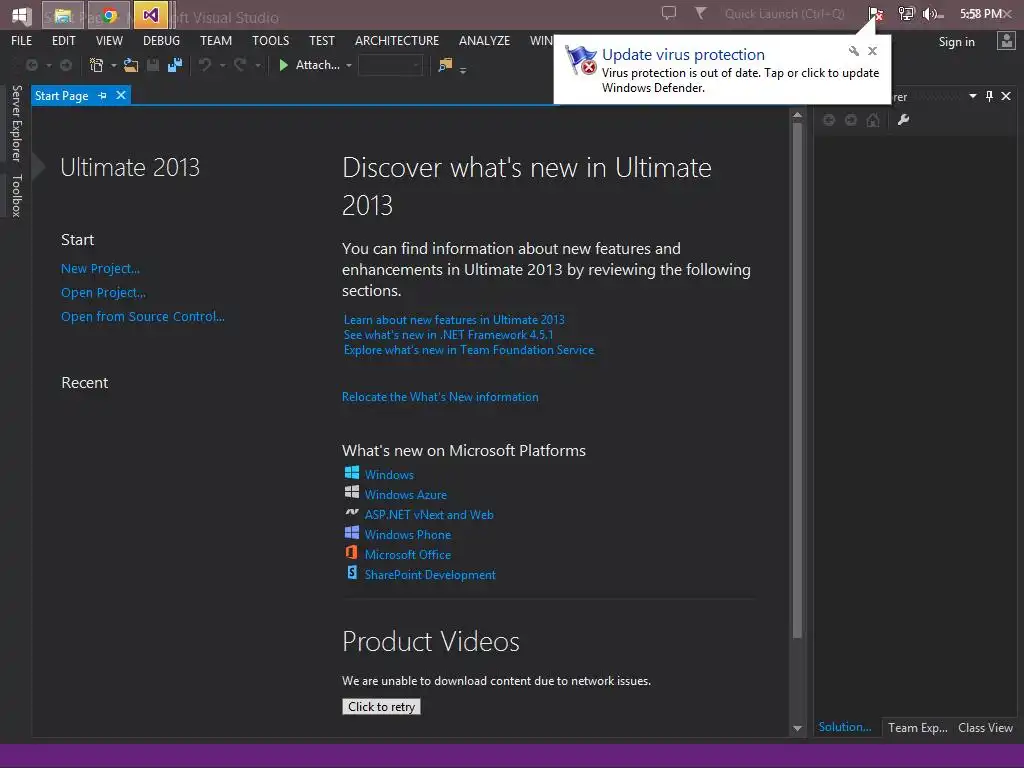The width and height of the screenshot is (1024, 768).
Task: Click the Windows Azure link
Action: pos(406,495)
